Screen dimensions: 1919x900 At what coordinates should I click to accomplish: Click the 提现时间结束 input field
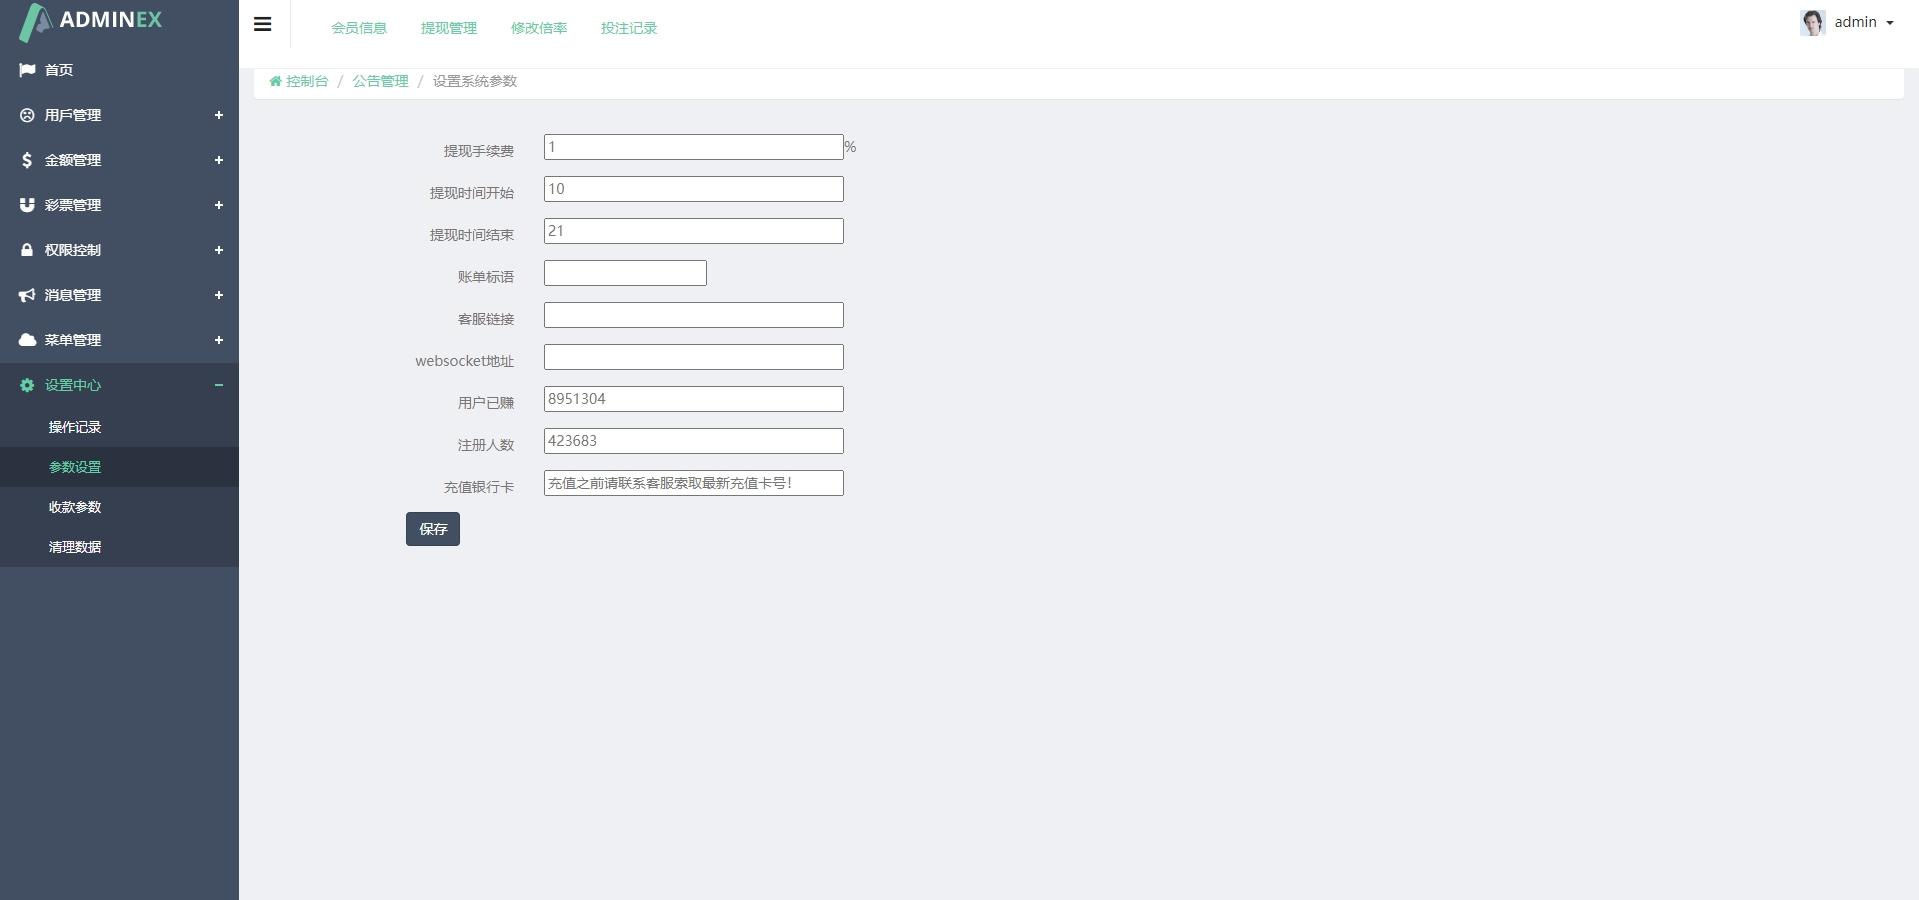[x=694, y=231]
